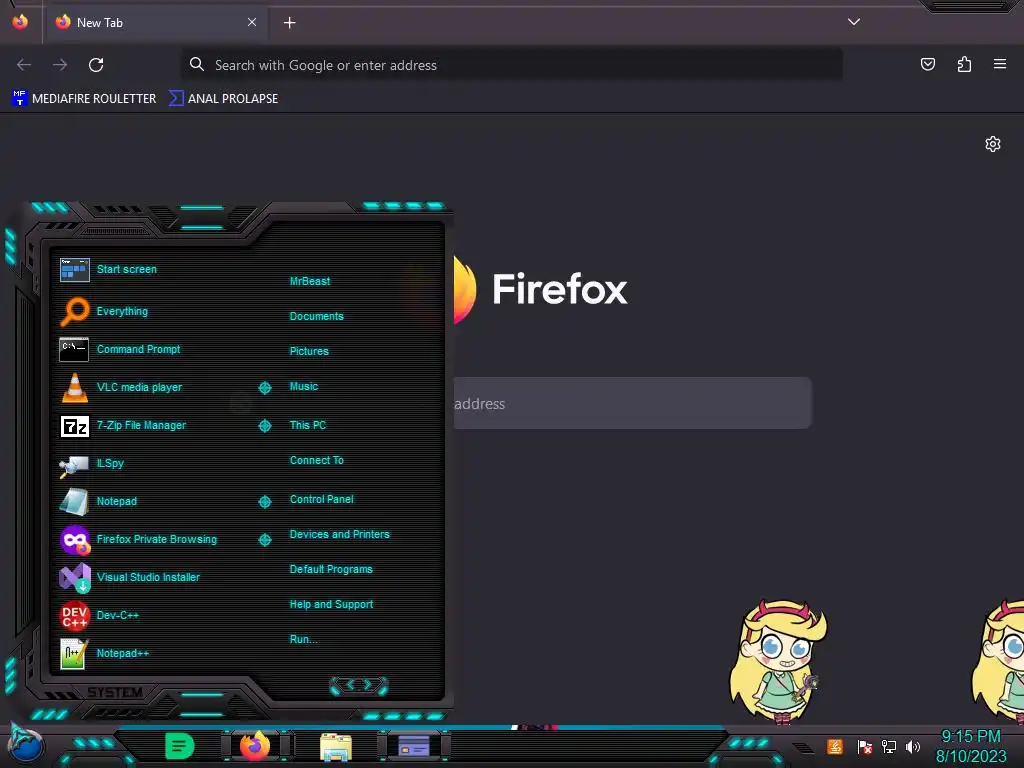The width and height of the screenshot is (1024, 768).
Task: Open the volume speaker tray icon
Action: [913, 746]
